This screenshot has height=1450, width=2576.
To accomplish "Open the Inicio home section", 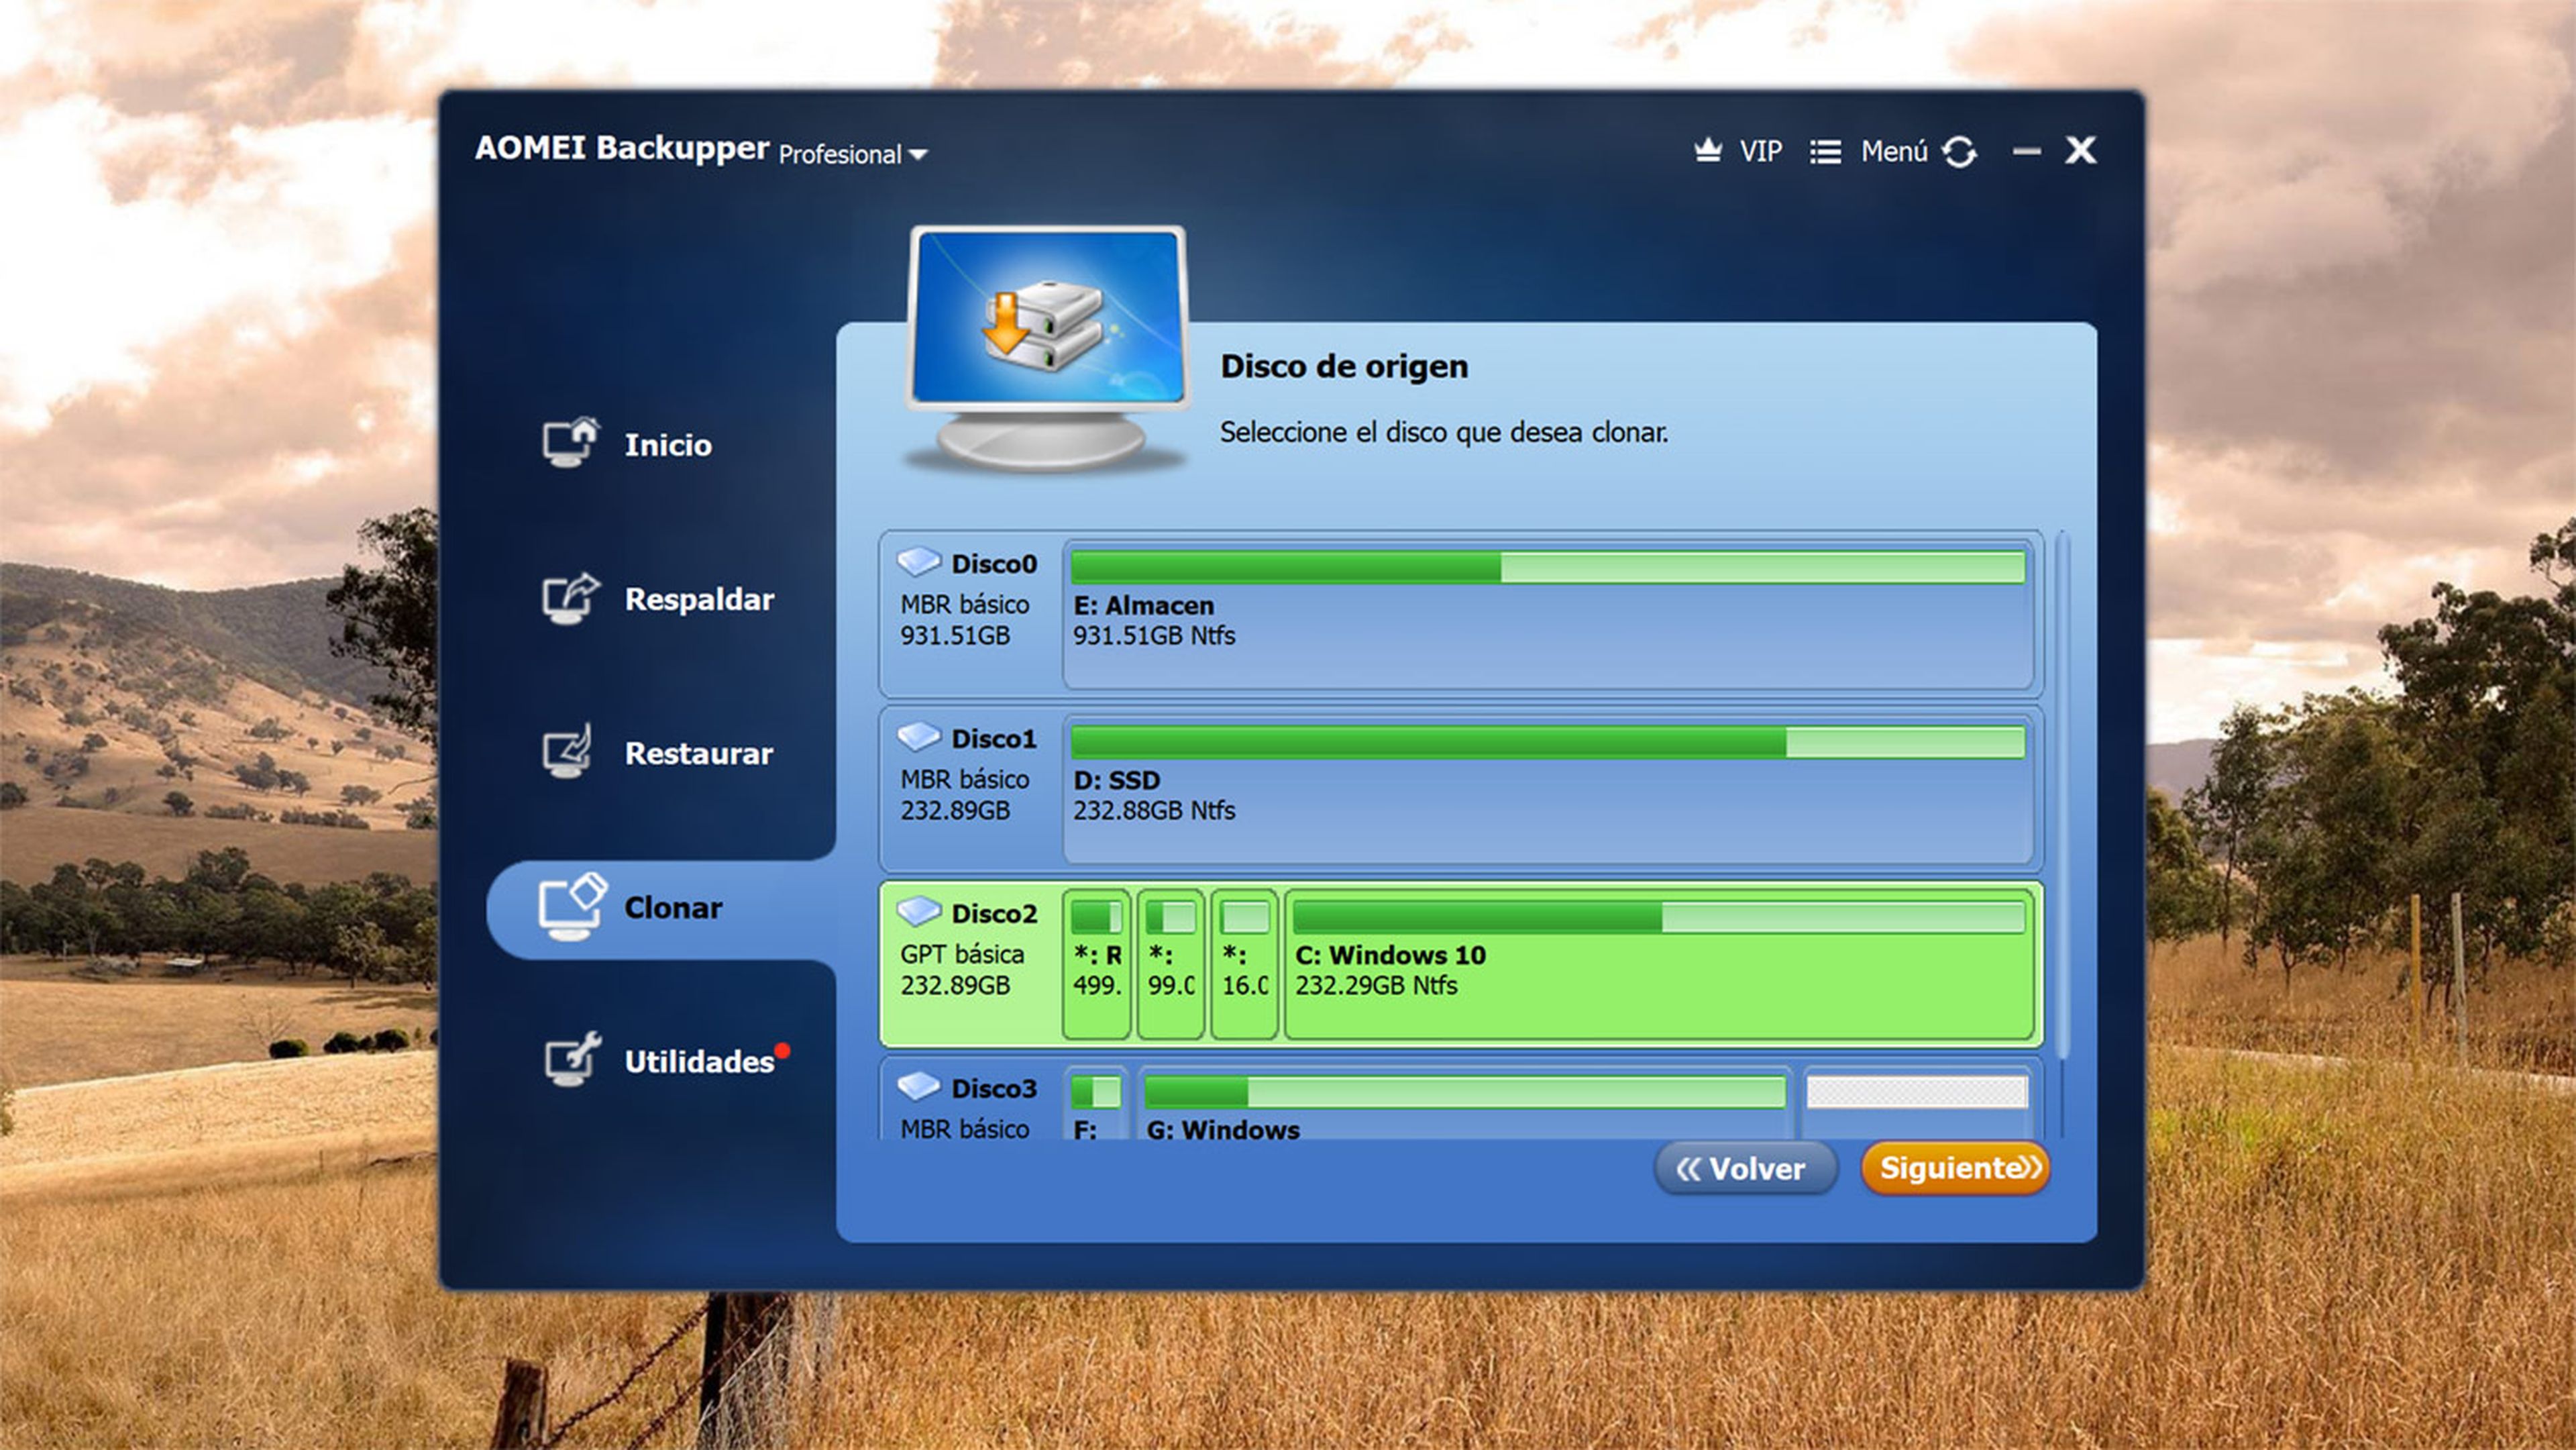I will point(627,444).
